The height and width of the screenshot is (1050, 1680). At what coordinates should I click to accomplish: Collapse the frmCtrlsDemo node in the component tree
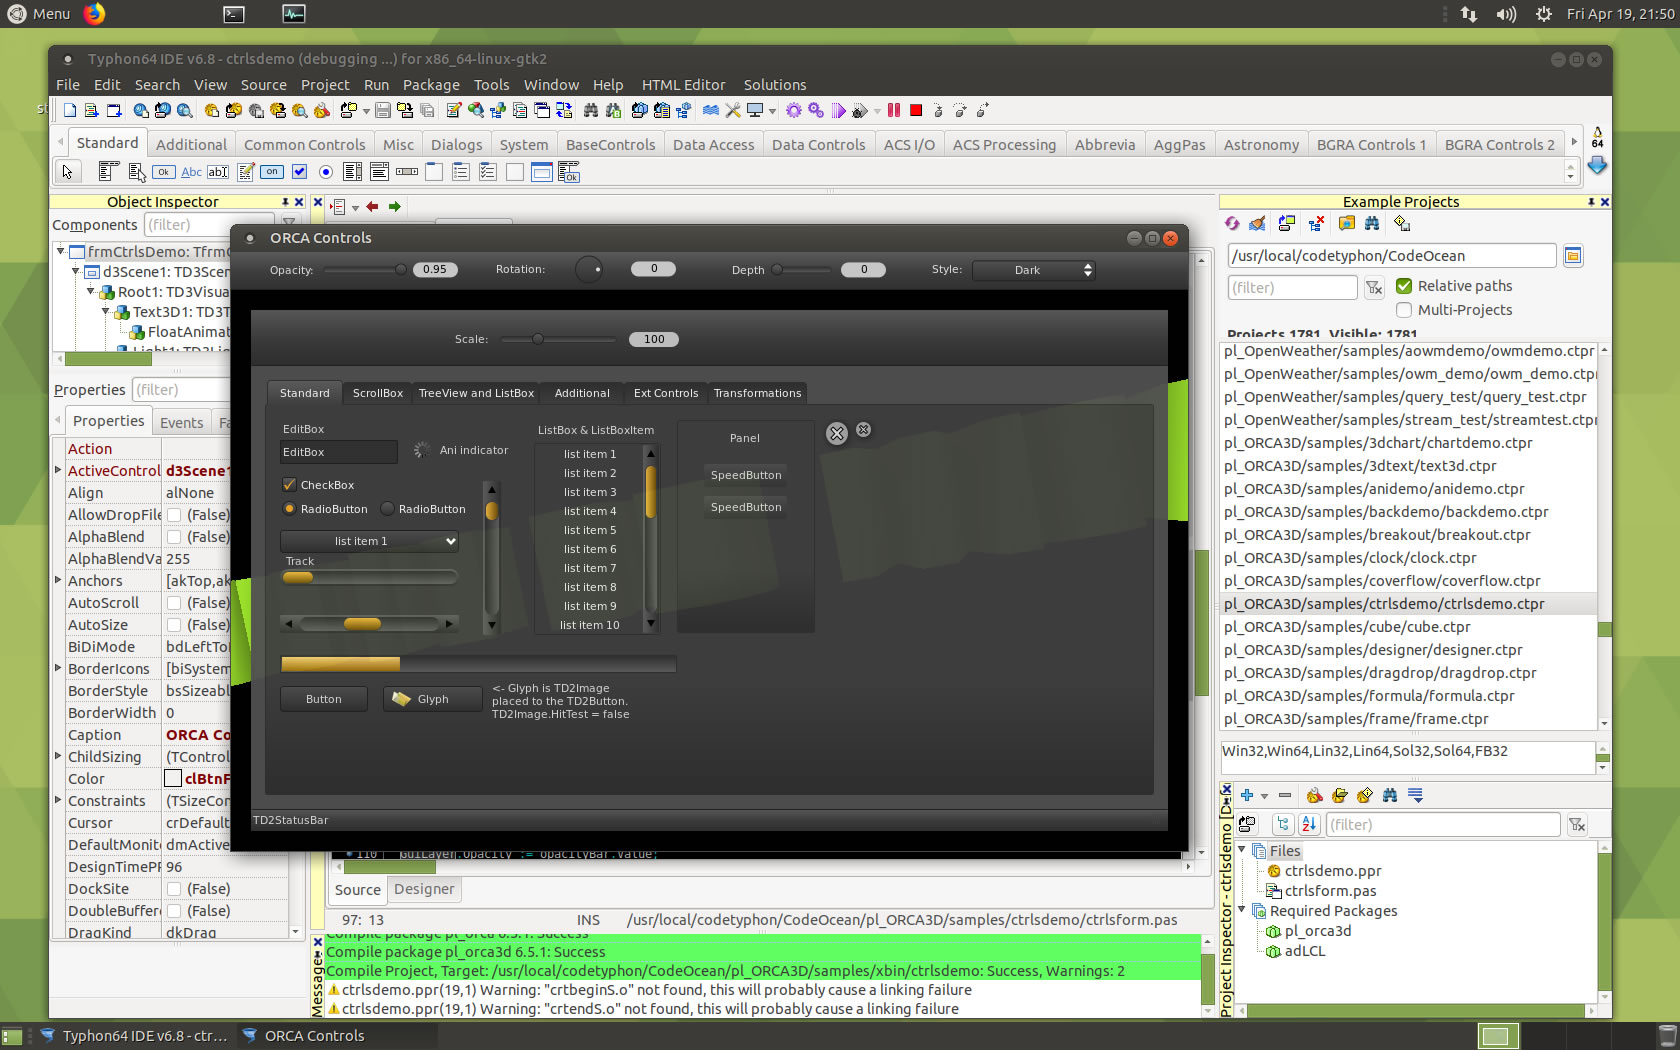click(x=61, y=251)
